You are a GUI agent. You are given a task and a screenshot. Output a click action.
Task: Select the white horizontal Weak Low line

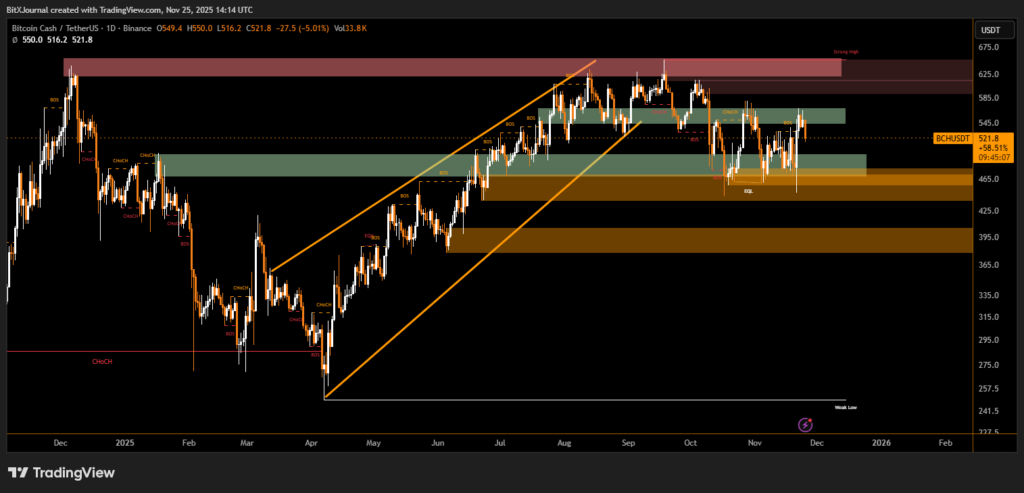(580, 399)
